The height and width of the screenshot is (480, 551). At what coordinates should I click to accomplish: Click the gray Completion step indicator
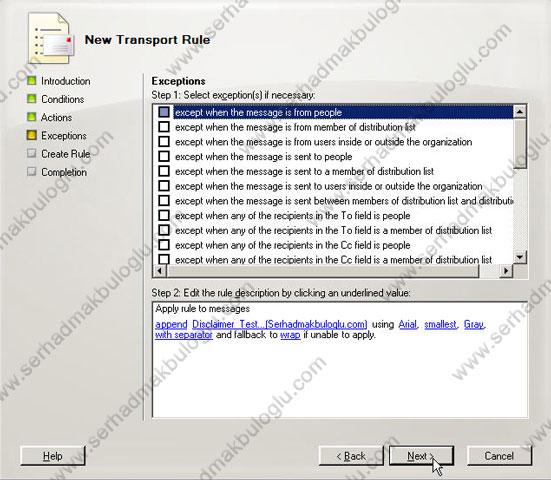coord(32,171)
